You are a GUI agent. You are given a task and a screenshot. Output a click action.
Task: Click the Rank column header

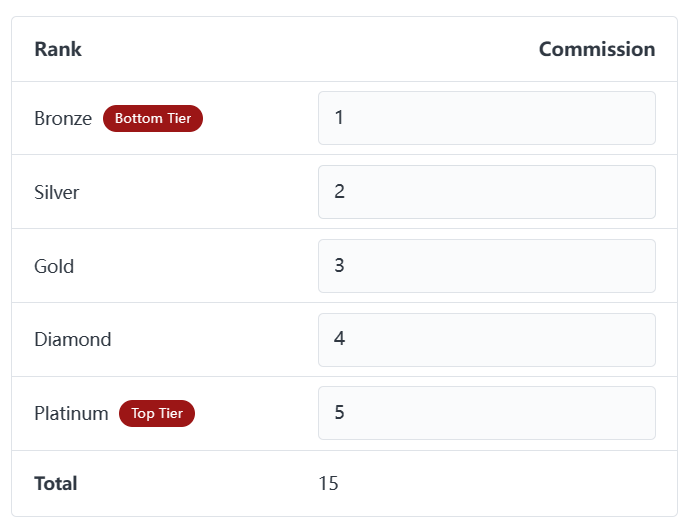pyautogui.click(x=58, y=49)
